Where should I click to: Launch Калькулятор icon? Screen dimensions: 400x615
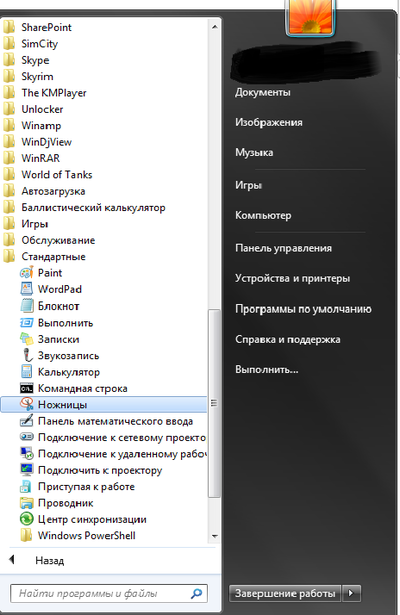[27, 372]
